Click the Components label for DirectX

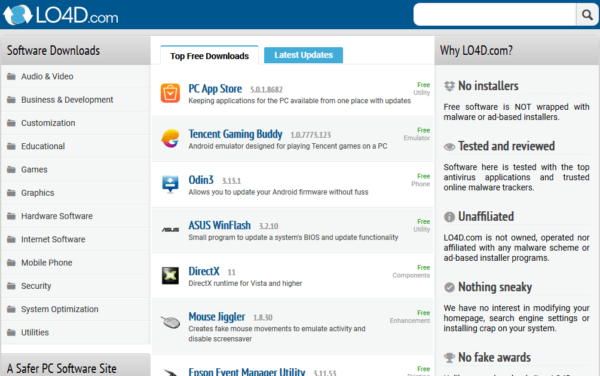pyautogui.click(x=411, y=275)
